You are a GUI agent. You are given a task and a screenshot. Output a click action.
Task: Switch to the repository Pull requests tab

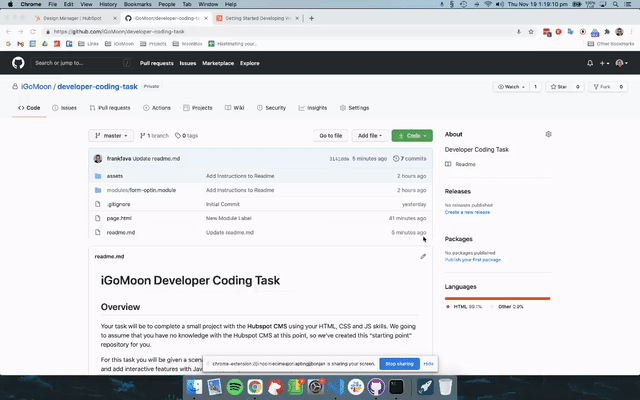tap(110, 108)
